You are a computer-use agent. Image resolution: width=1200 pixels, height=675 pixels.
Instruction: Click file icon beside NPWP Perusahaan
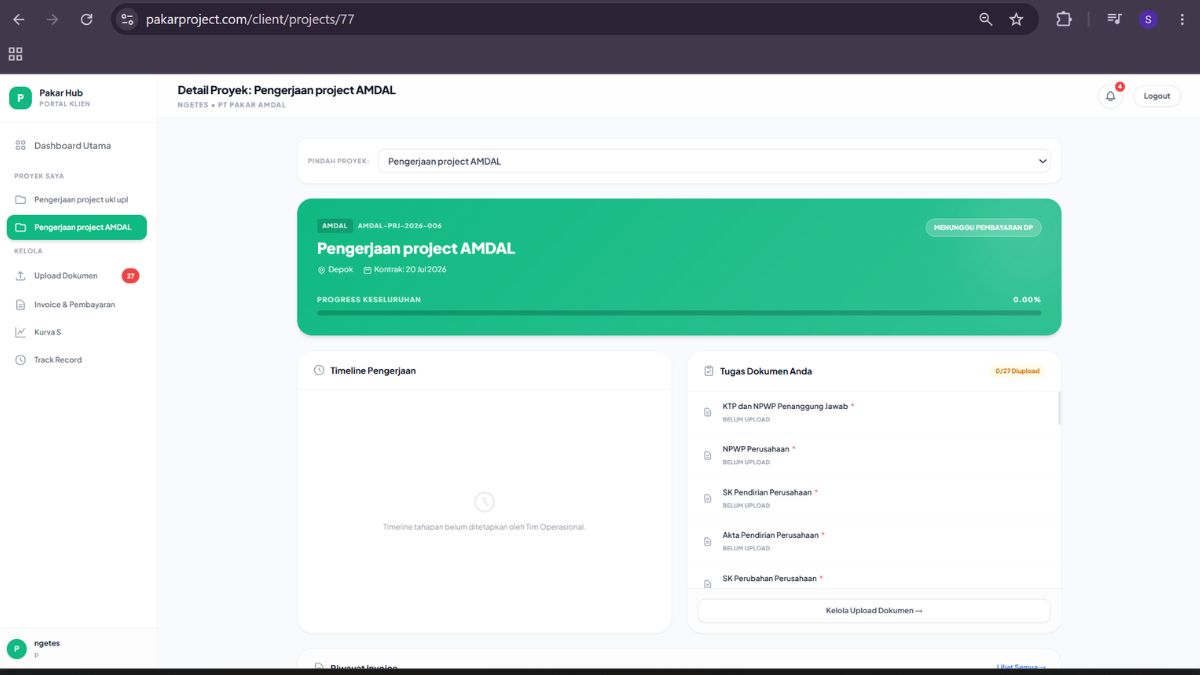coord(708,455)
